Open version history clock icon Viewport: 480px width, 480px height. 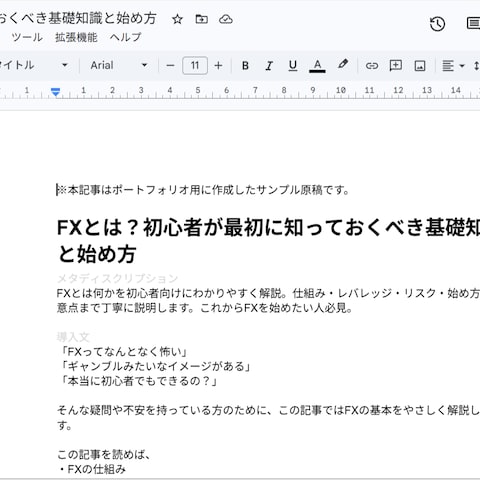tap(437, 24)
